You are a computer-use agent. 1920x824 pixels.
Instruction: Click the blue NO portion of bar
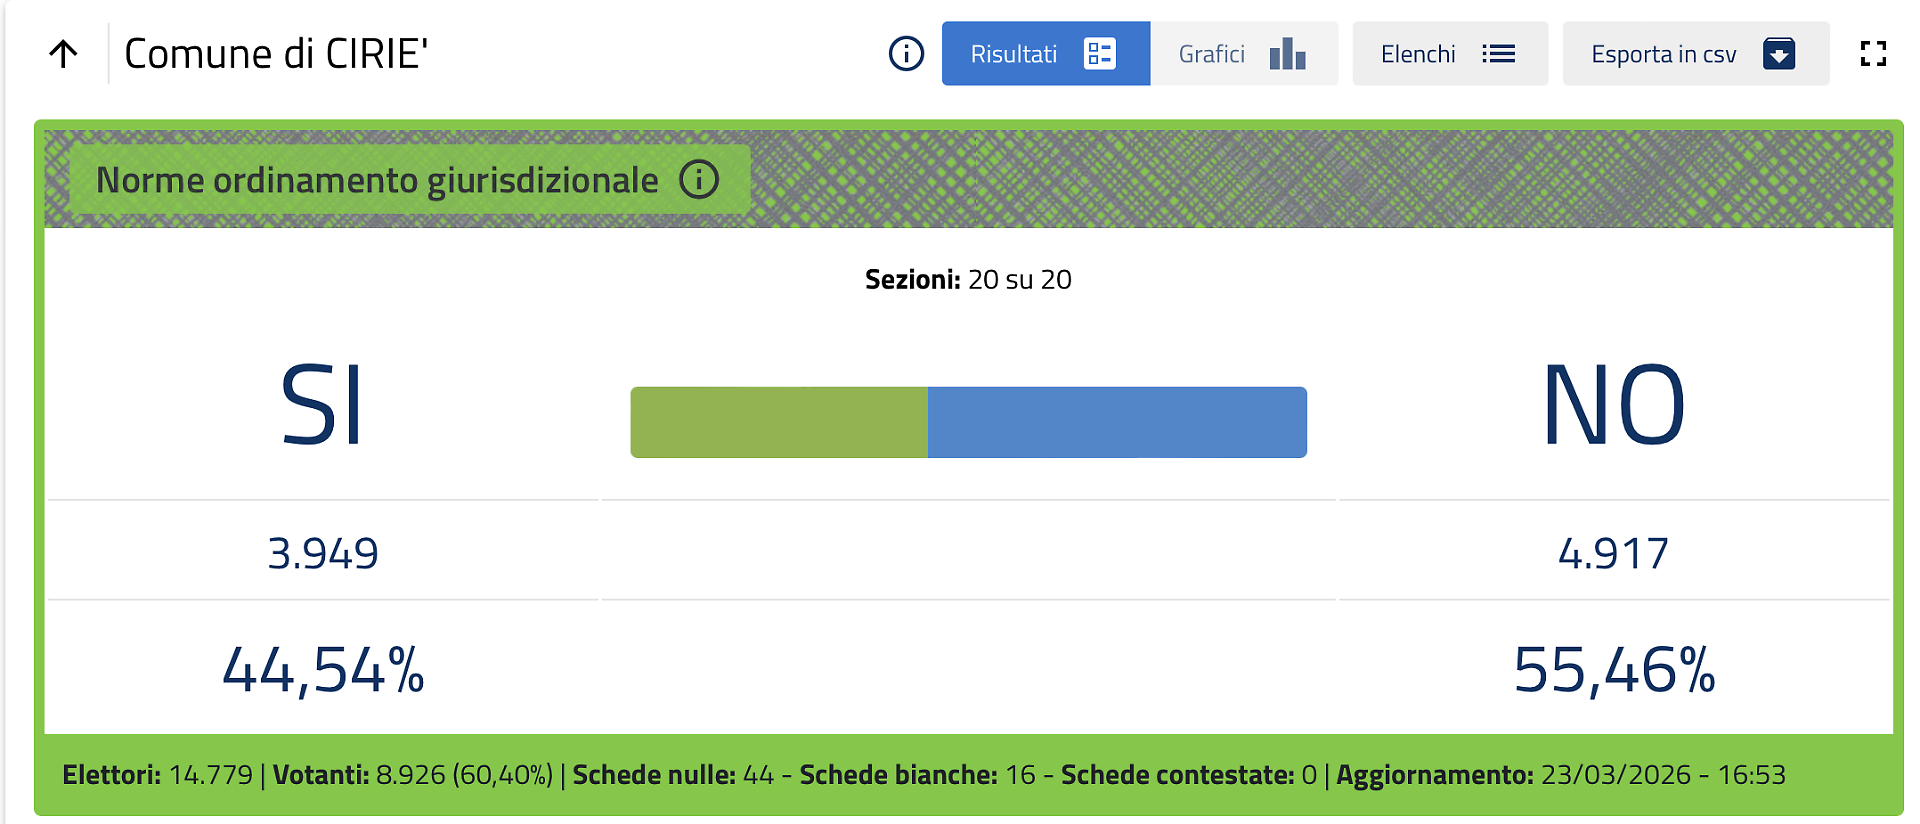point(1117,422)
